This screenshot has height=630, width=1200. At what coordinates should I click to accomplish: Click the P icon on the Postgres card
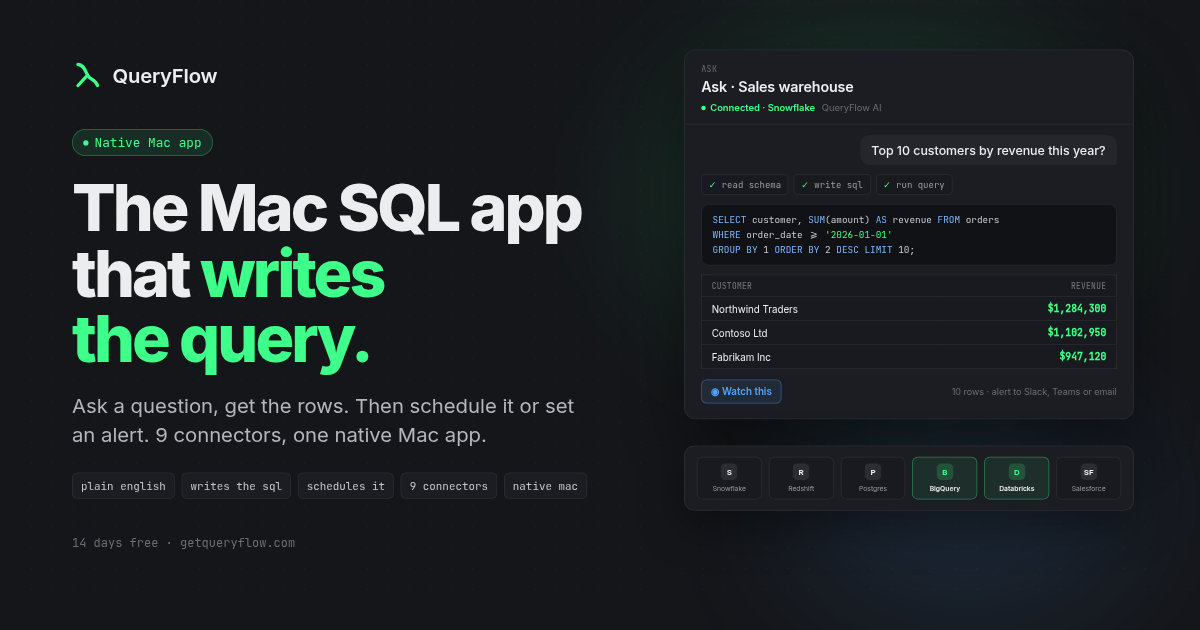pos(873,472)
